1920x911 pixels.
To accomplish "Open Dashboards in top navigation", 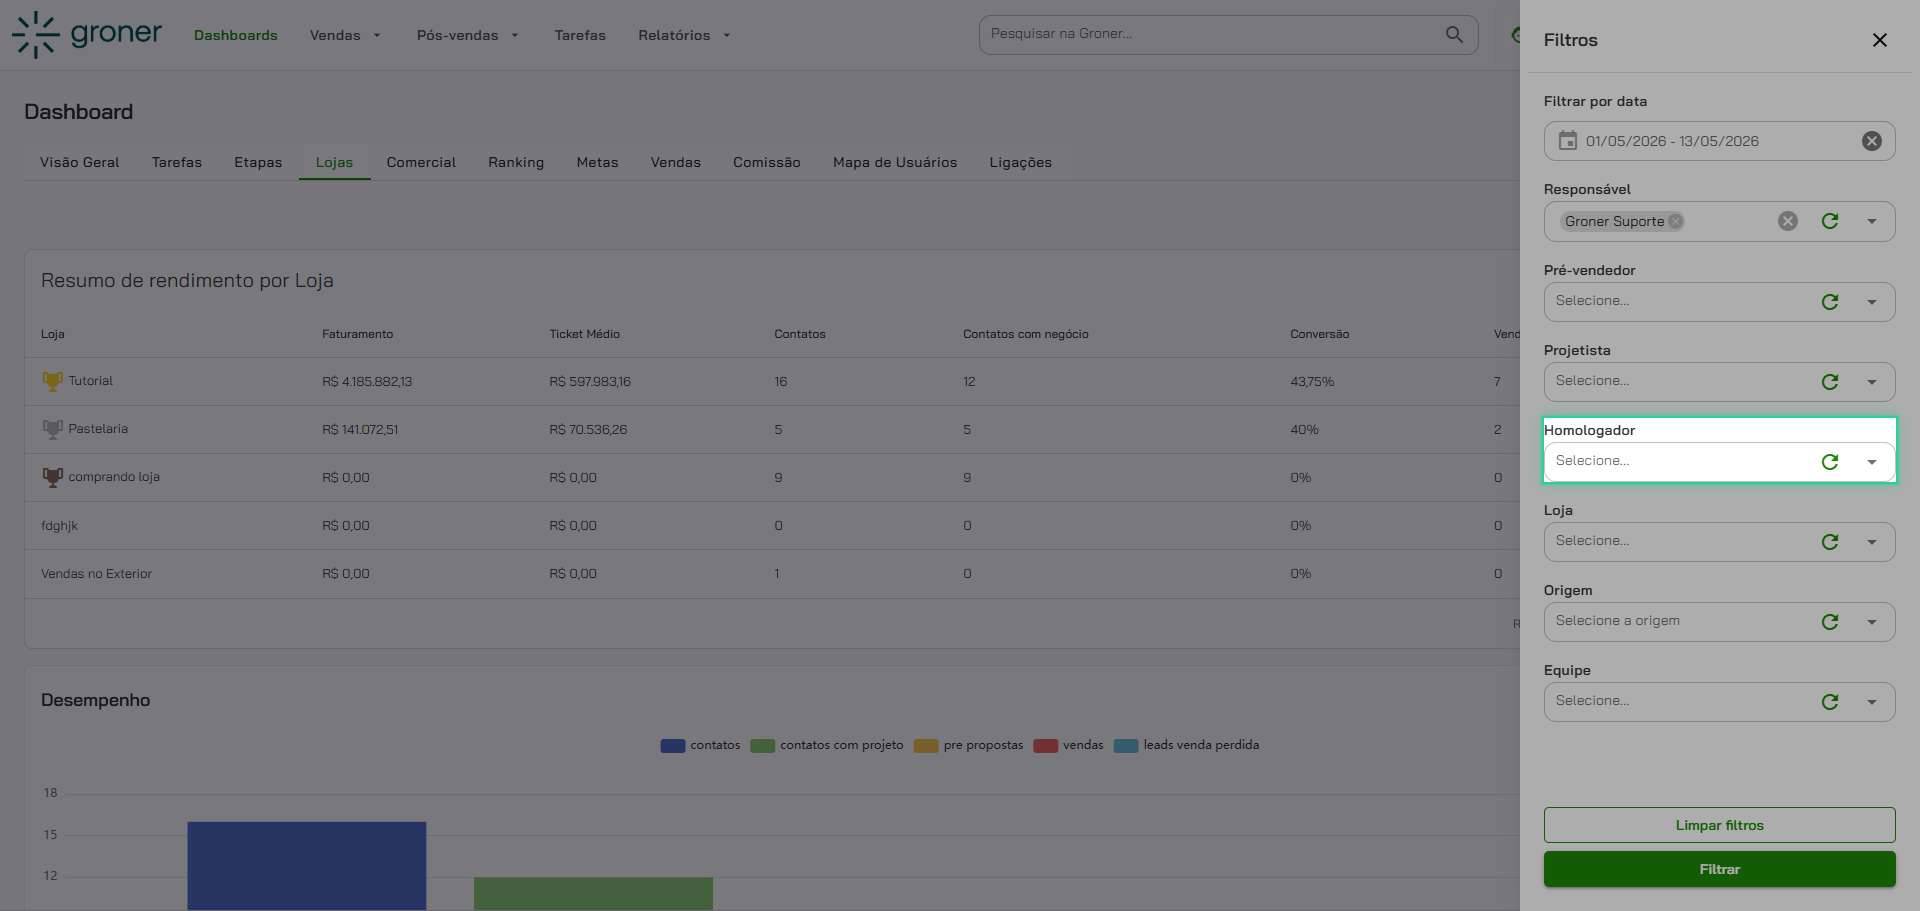I will tap(236, 35).
